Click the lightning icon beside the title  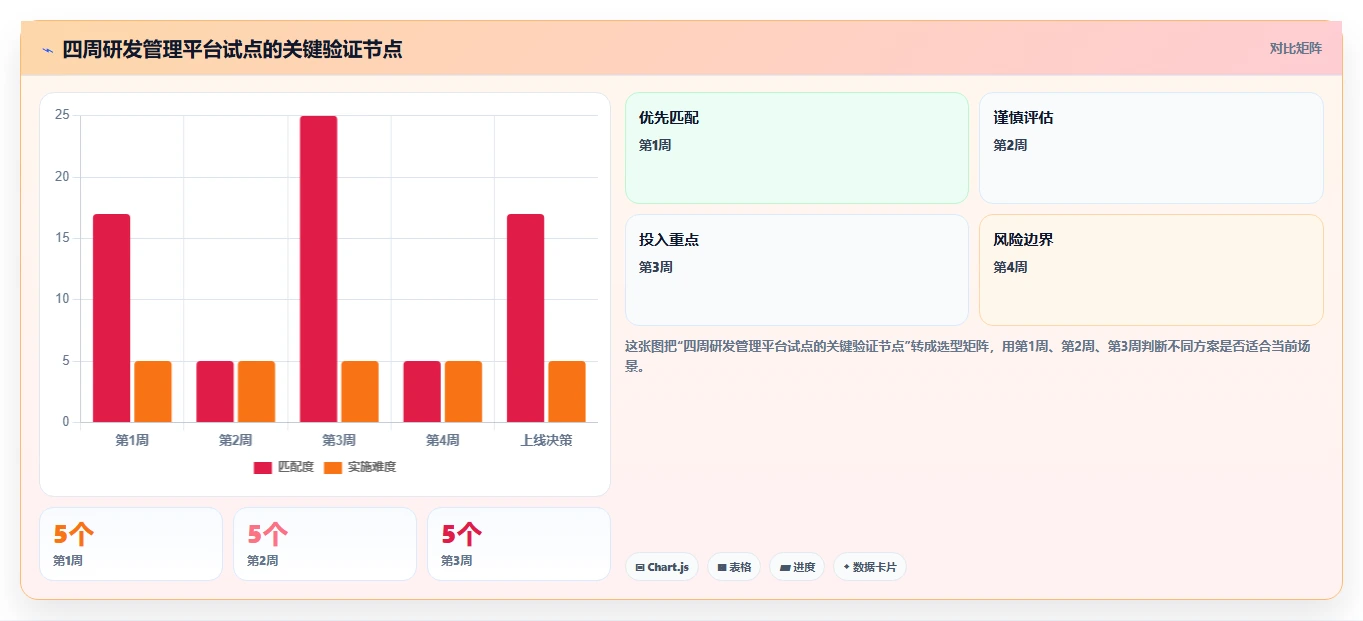tap(47, 49)
